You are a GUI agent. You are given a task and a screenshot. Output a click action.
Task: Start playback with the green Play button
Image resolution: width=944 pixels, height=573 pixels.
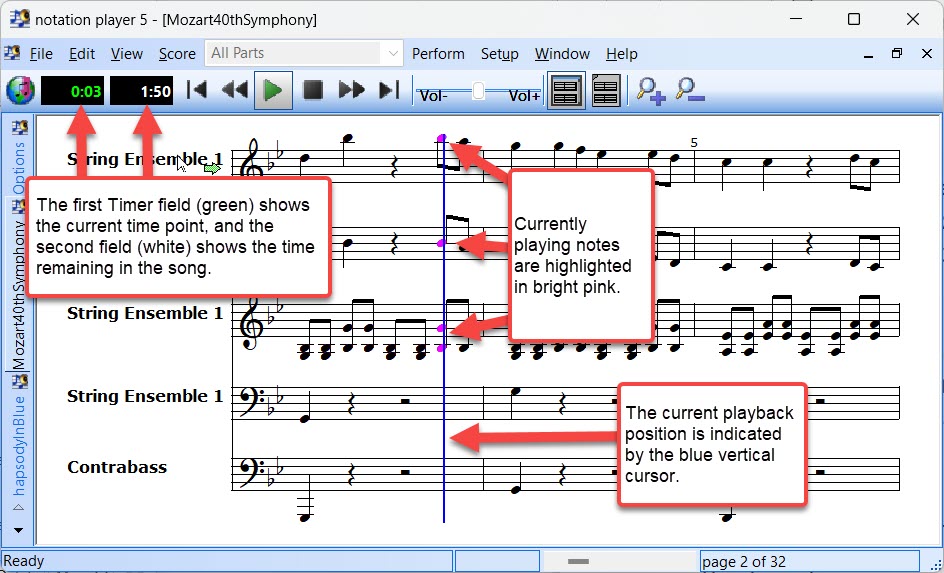pyautogui.click(x=273, y=90)
